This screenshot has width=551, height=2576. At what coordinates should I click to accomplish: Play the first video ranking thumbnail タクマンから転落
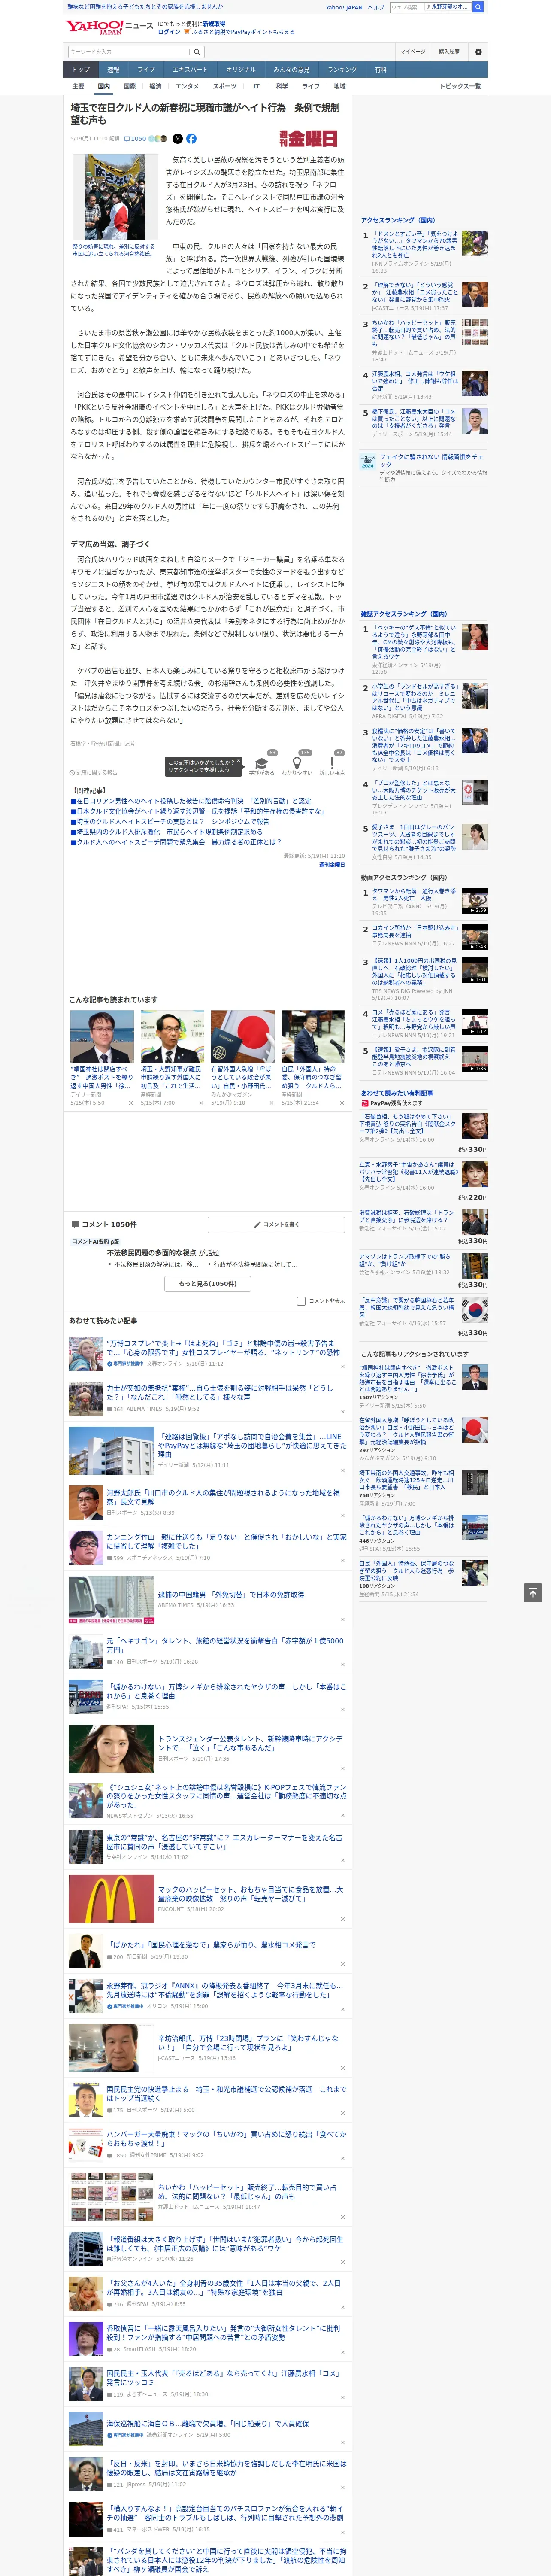coord(475,901)
